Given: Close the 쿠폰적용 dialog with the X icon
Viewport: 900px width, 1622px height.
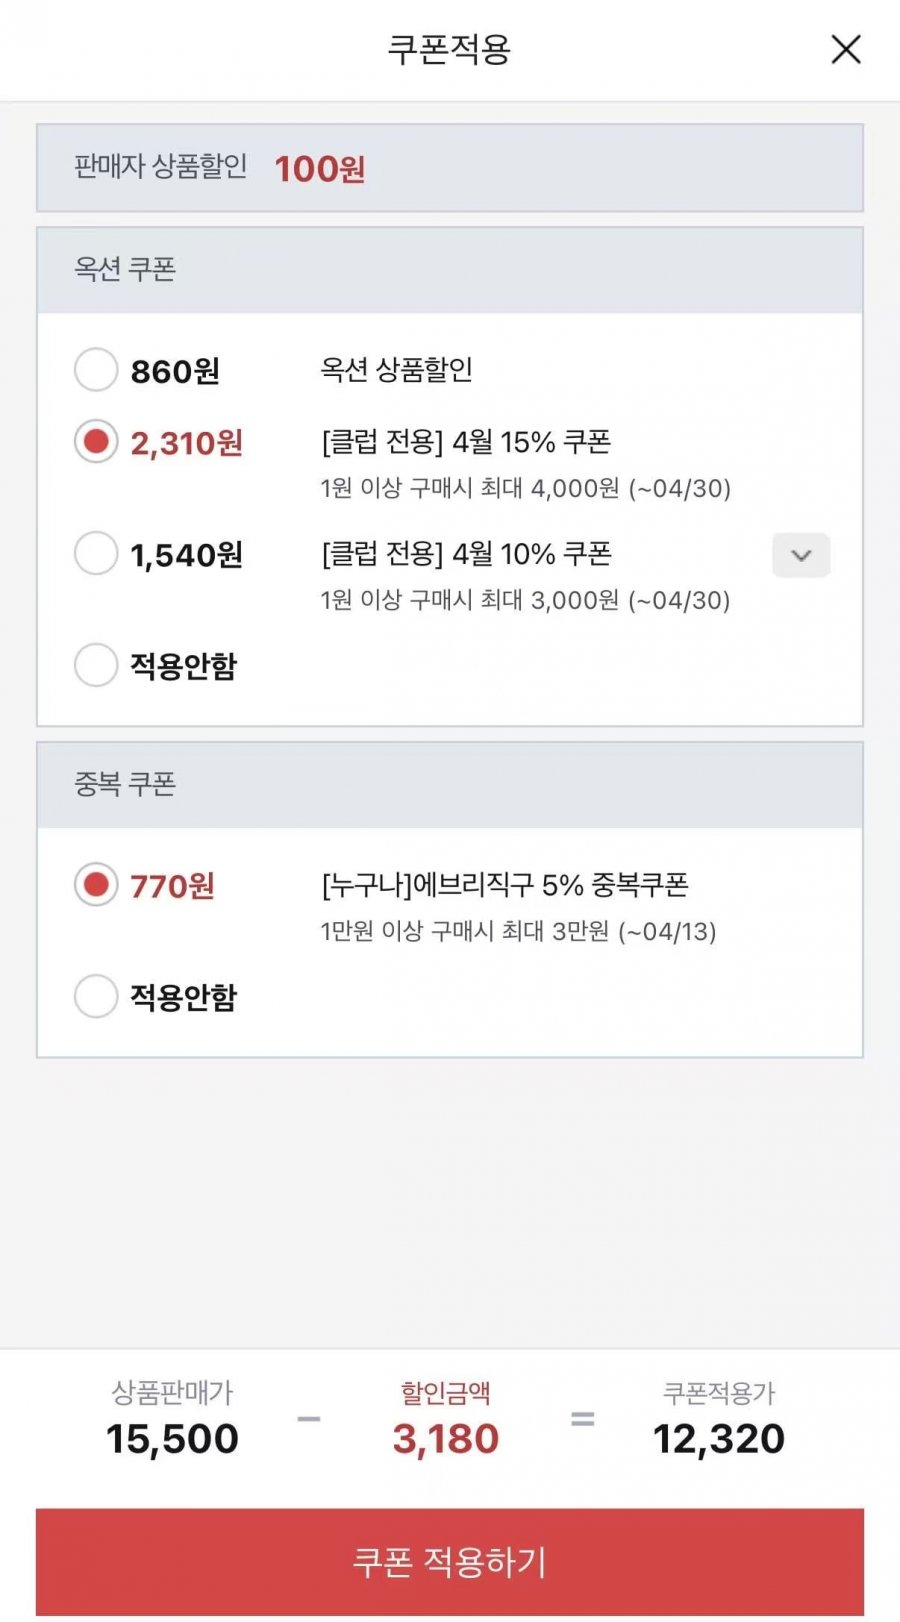Looking at the screenshot, I should 846,49.
